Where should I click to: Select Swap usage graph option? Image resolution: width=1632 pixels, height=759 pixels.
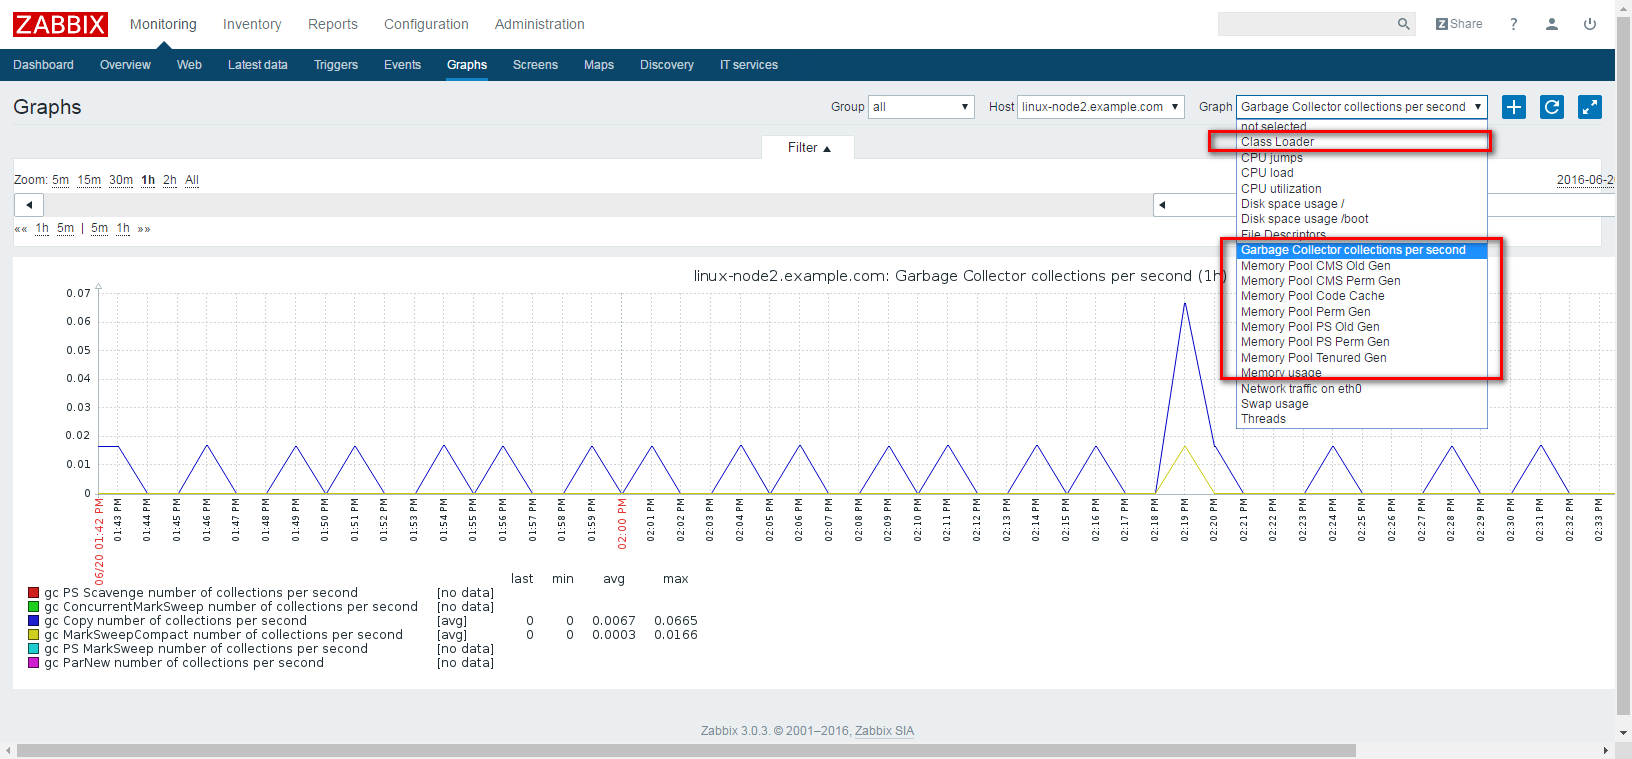pos(1361,404)
